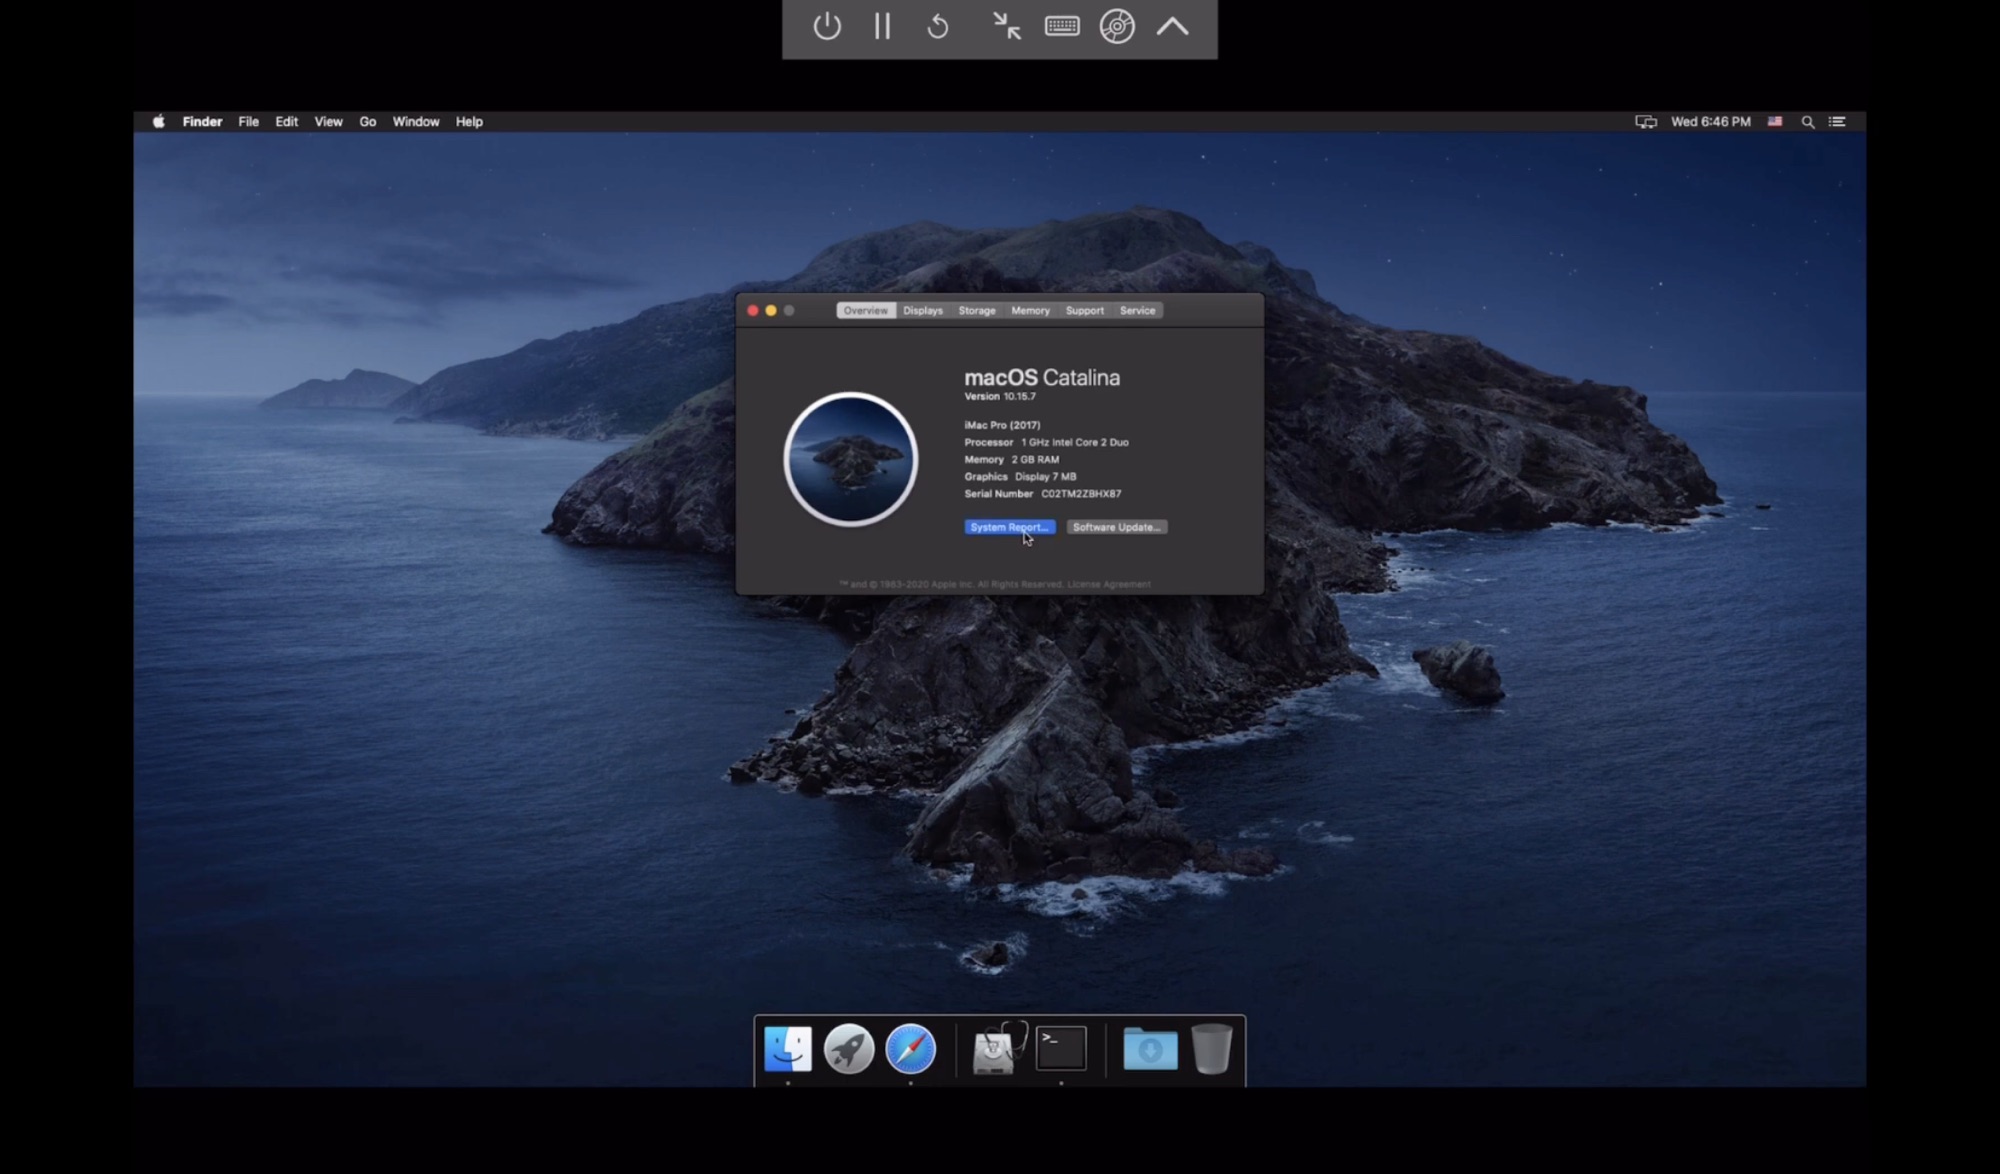Restart the VM with the reset icon
This screenshot has height=1174, width=2000.
coord(938,26)
